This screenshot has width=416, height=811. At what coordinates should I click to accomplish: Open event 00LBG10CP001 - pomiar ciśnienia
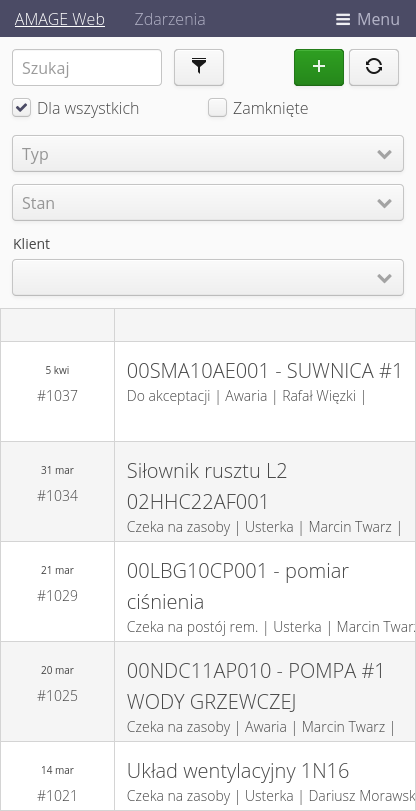[238, 586]
